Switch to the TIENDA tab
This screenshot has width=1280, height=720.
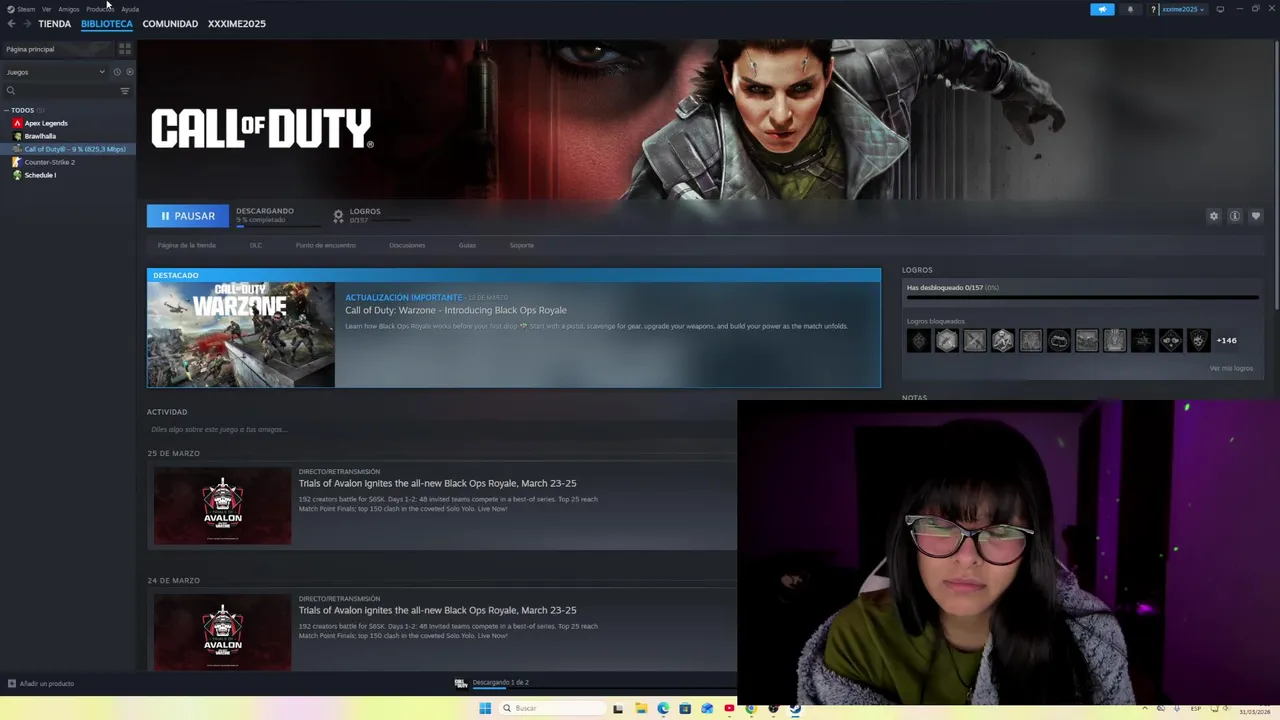point(54,23)
